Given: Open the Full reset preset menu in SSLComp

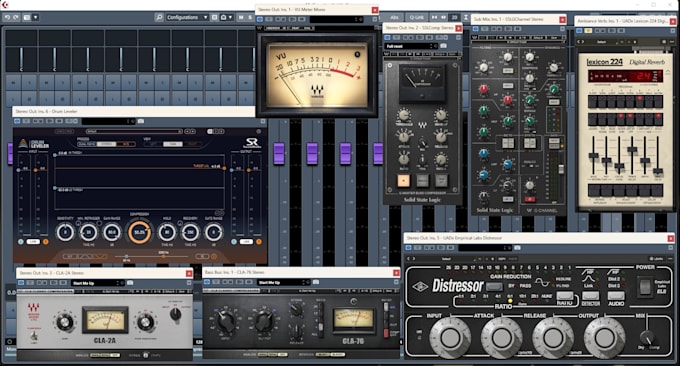Looking at the screenshot, I should click(x=411, y=46).
